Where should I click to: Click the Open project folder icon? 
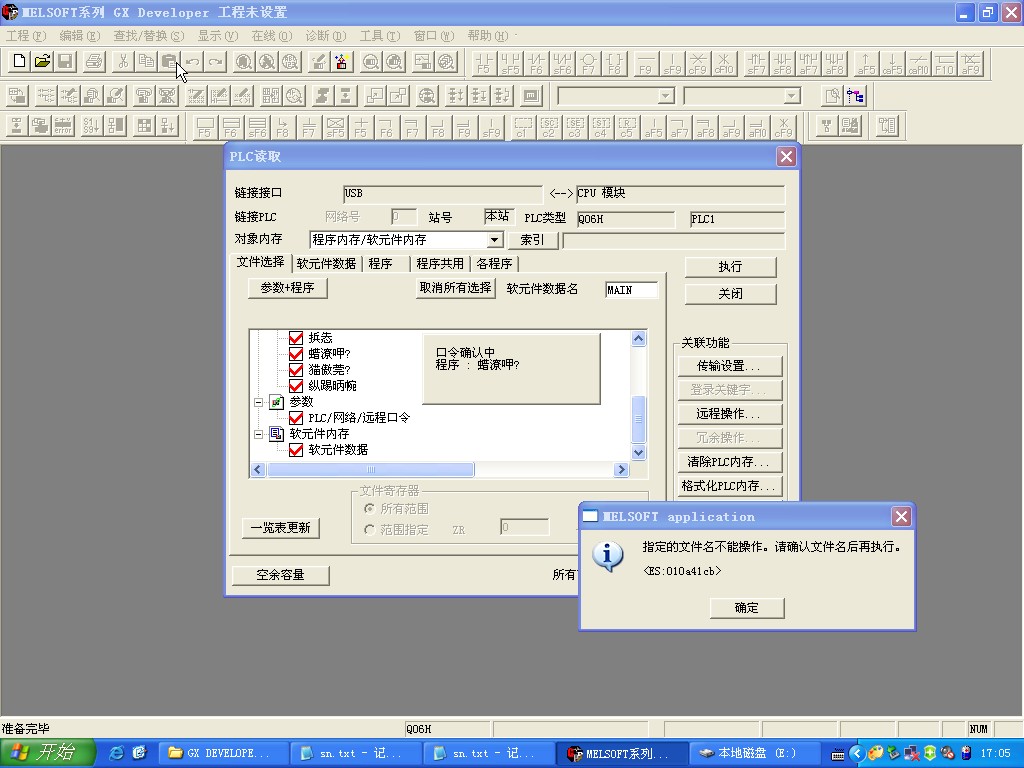pyautogui.click(x=42, y=62)
